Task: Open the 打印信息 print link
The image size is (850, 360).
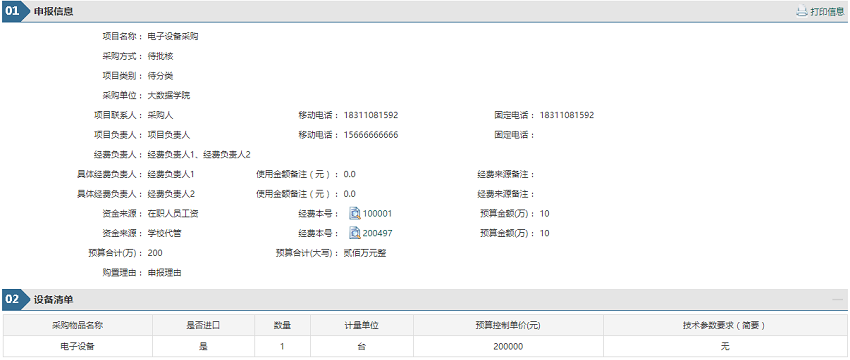Action: pyautogui.click(x=827, y=11)
